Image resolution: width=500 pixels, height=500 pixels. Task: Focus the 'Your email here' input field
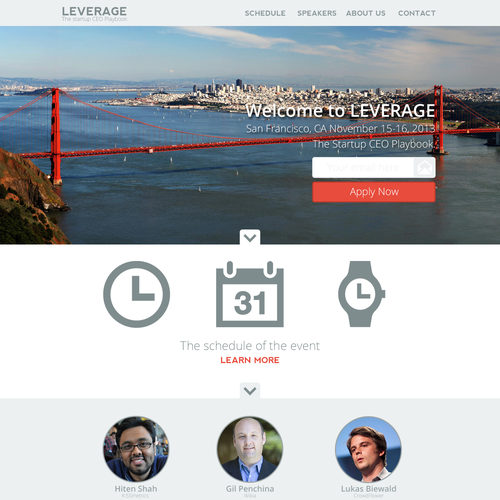(363, 167)
